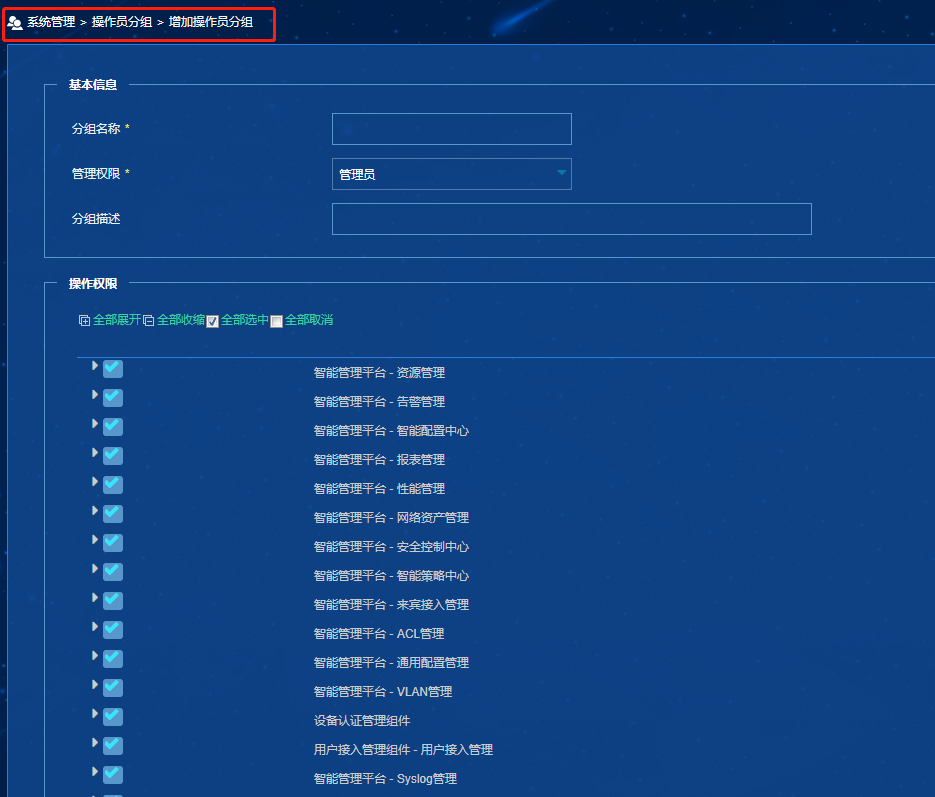Viewport: 935px width, 797px height.
Task: Select 智能管理平台 - VLAN管理 row text
Action: [383, 692]
